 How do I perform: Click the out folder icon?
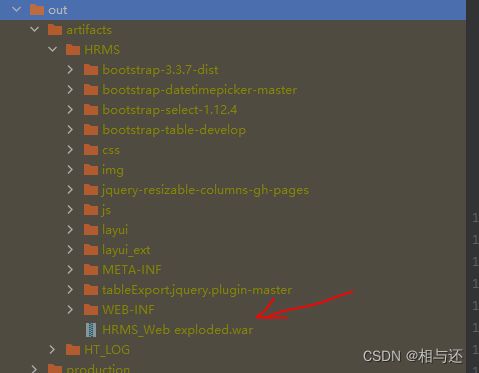37,10
